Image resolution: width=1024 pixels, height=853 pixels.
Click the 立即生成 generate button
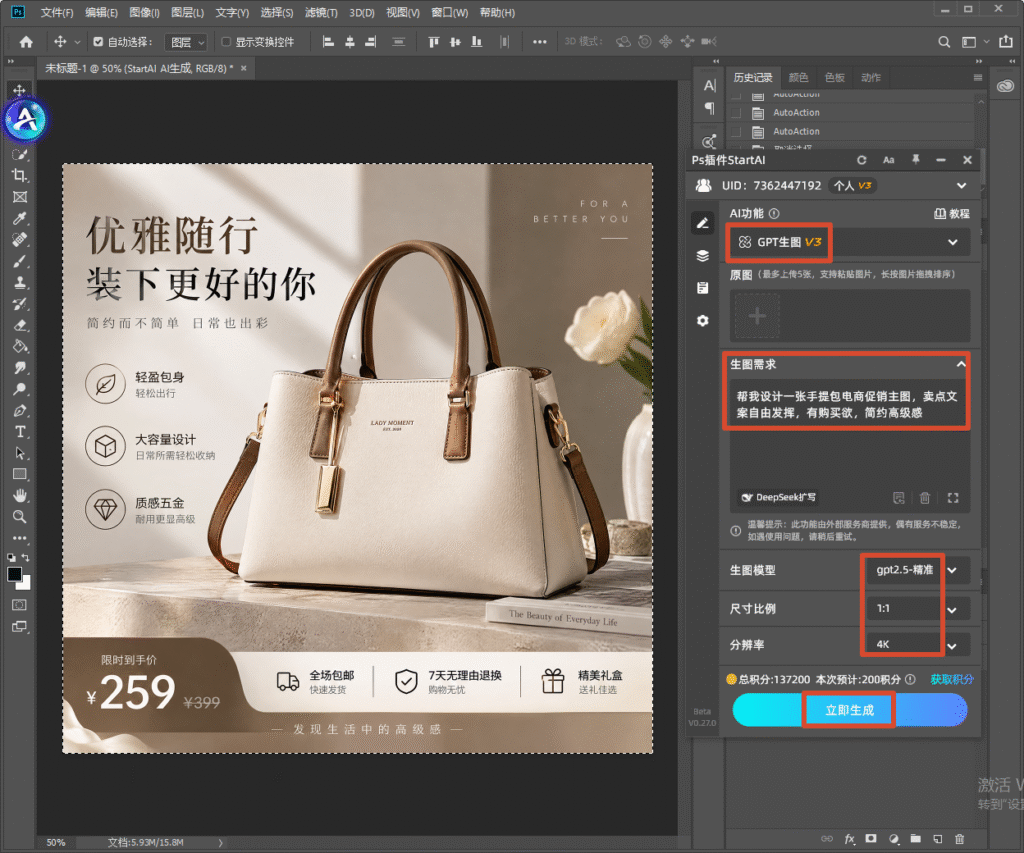pyautogui.click(x=849, y=710)
